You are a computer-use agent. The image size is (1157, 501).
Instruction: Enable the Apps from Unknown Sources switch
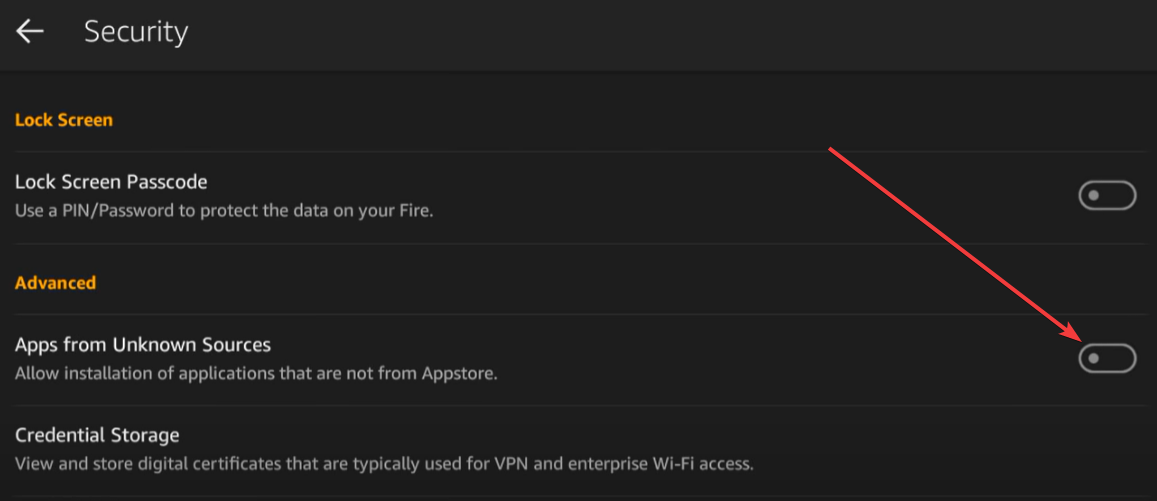(1107, 358)
